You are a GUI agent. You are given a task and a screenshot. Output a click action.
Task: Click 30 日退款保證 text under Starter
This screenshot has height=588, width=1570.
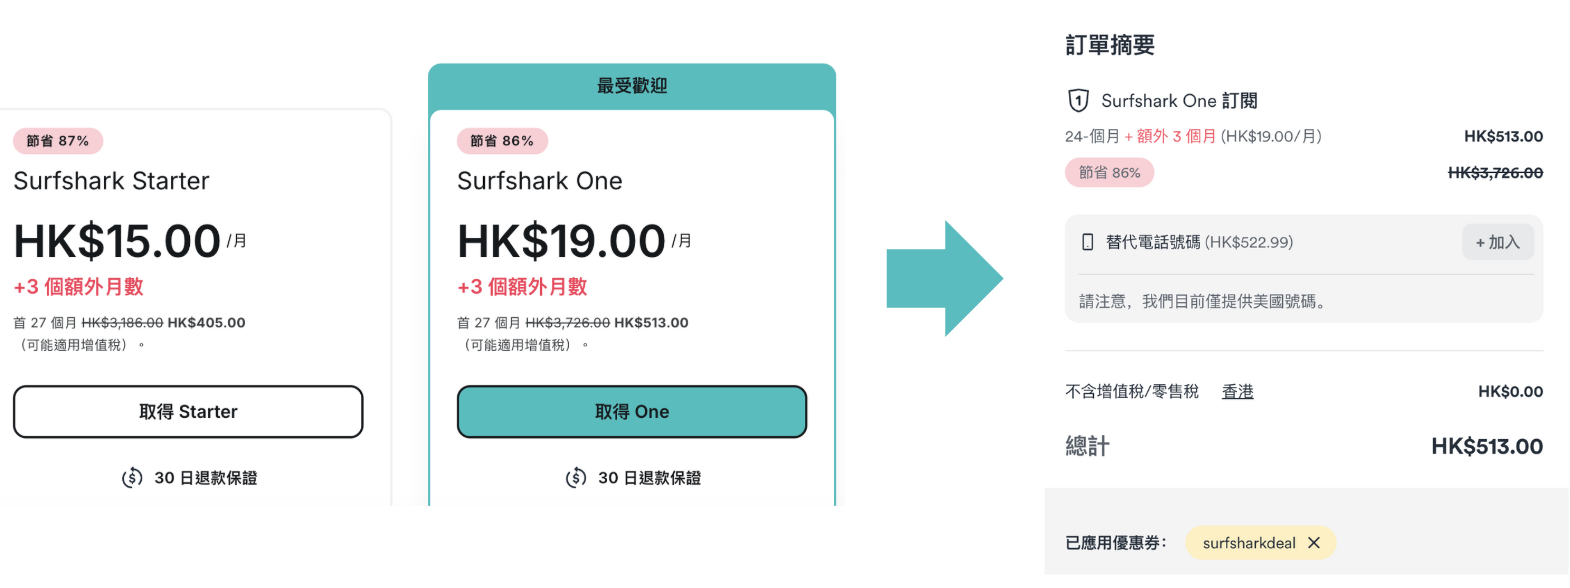point(206,478)
